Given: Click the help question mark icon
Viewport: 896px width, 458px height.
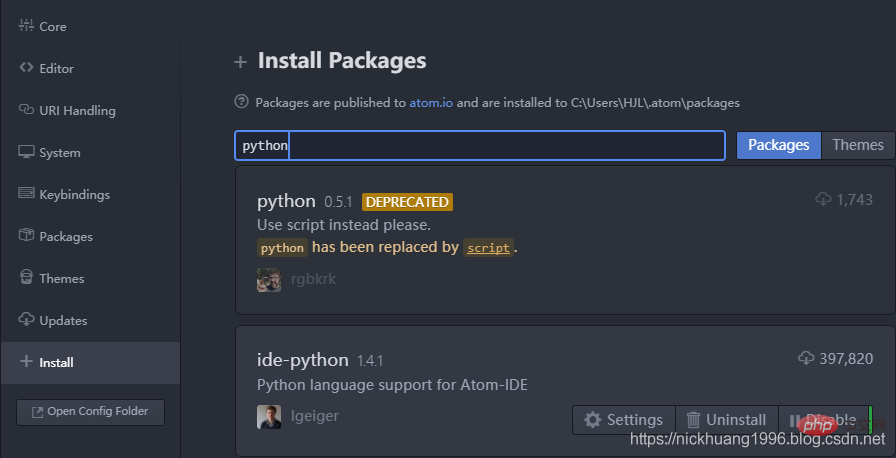Looking at the screenshot, I should [x=242, y=102].
